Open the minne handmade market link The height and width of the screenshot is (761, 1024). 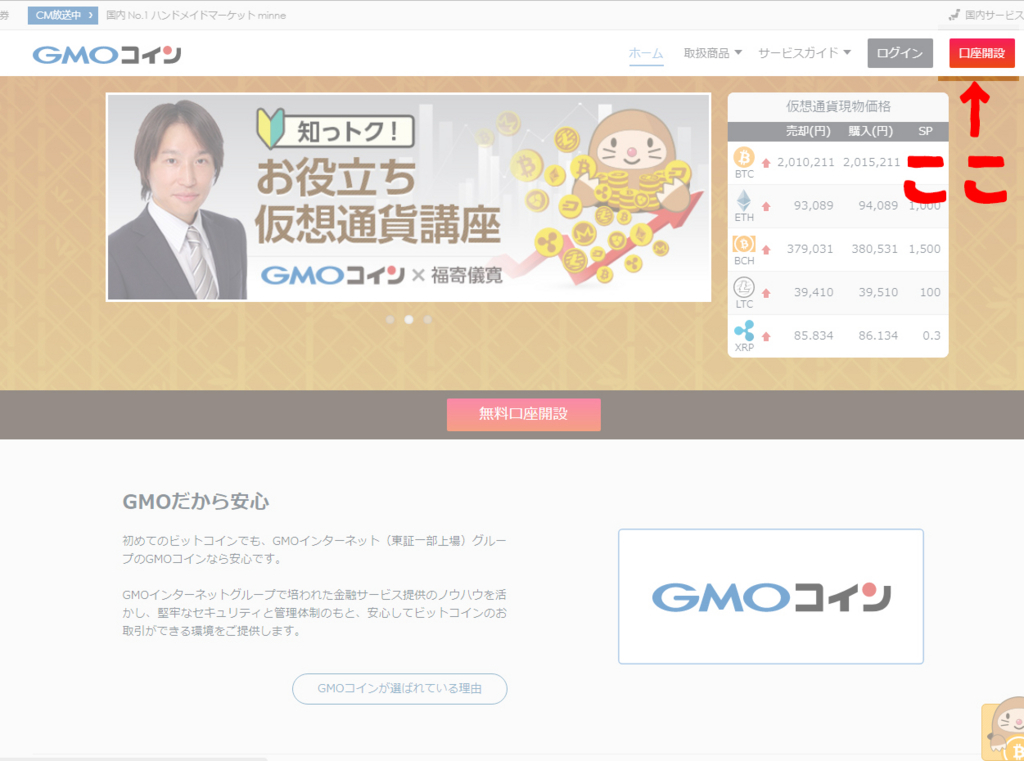196,15
